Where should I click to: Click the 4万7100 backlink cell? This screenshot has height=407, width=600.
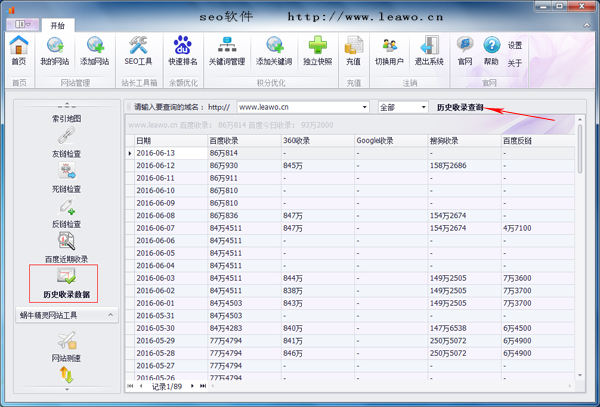(538, 228)
